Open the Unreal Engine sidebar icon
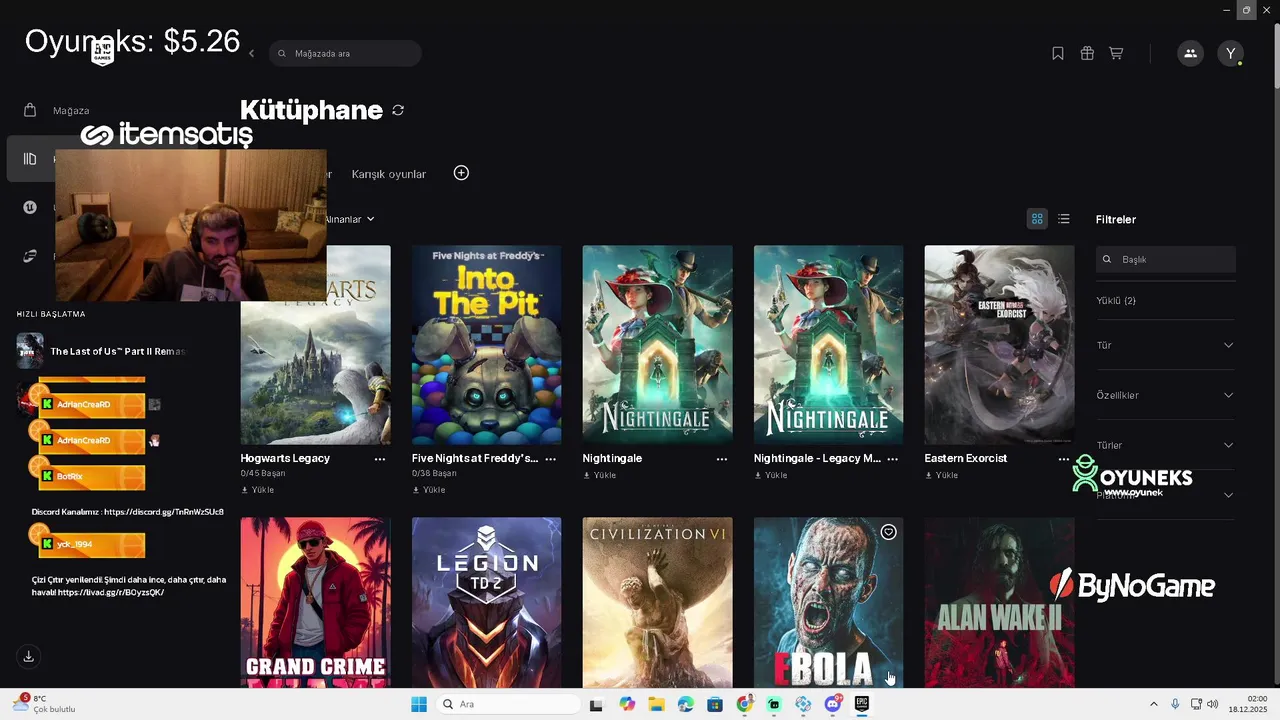This screenshot has height=720, width=1280. pos(30,208)
